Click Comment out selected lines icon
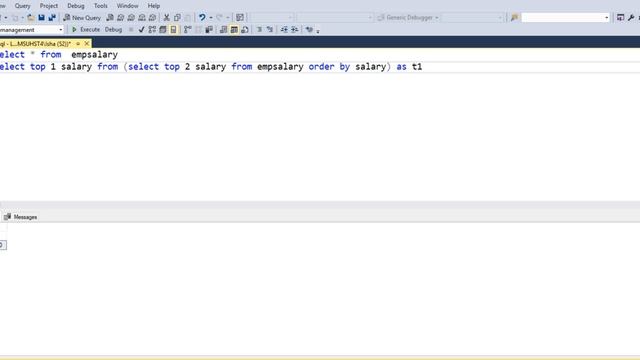The width and height of the screenshot is (640, 360). coord(259,29)
